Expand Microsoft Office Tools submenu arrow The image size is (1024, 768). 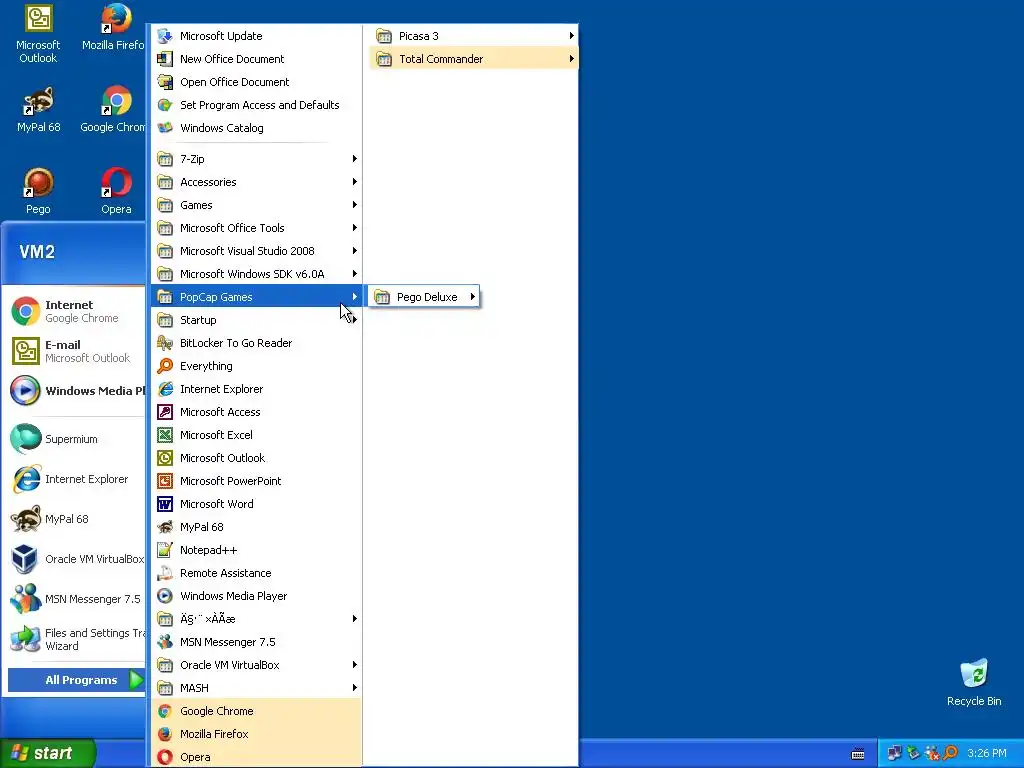point(355,228)
